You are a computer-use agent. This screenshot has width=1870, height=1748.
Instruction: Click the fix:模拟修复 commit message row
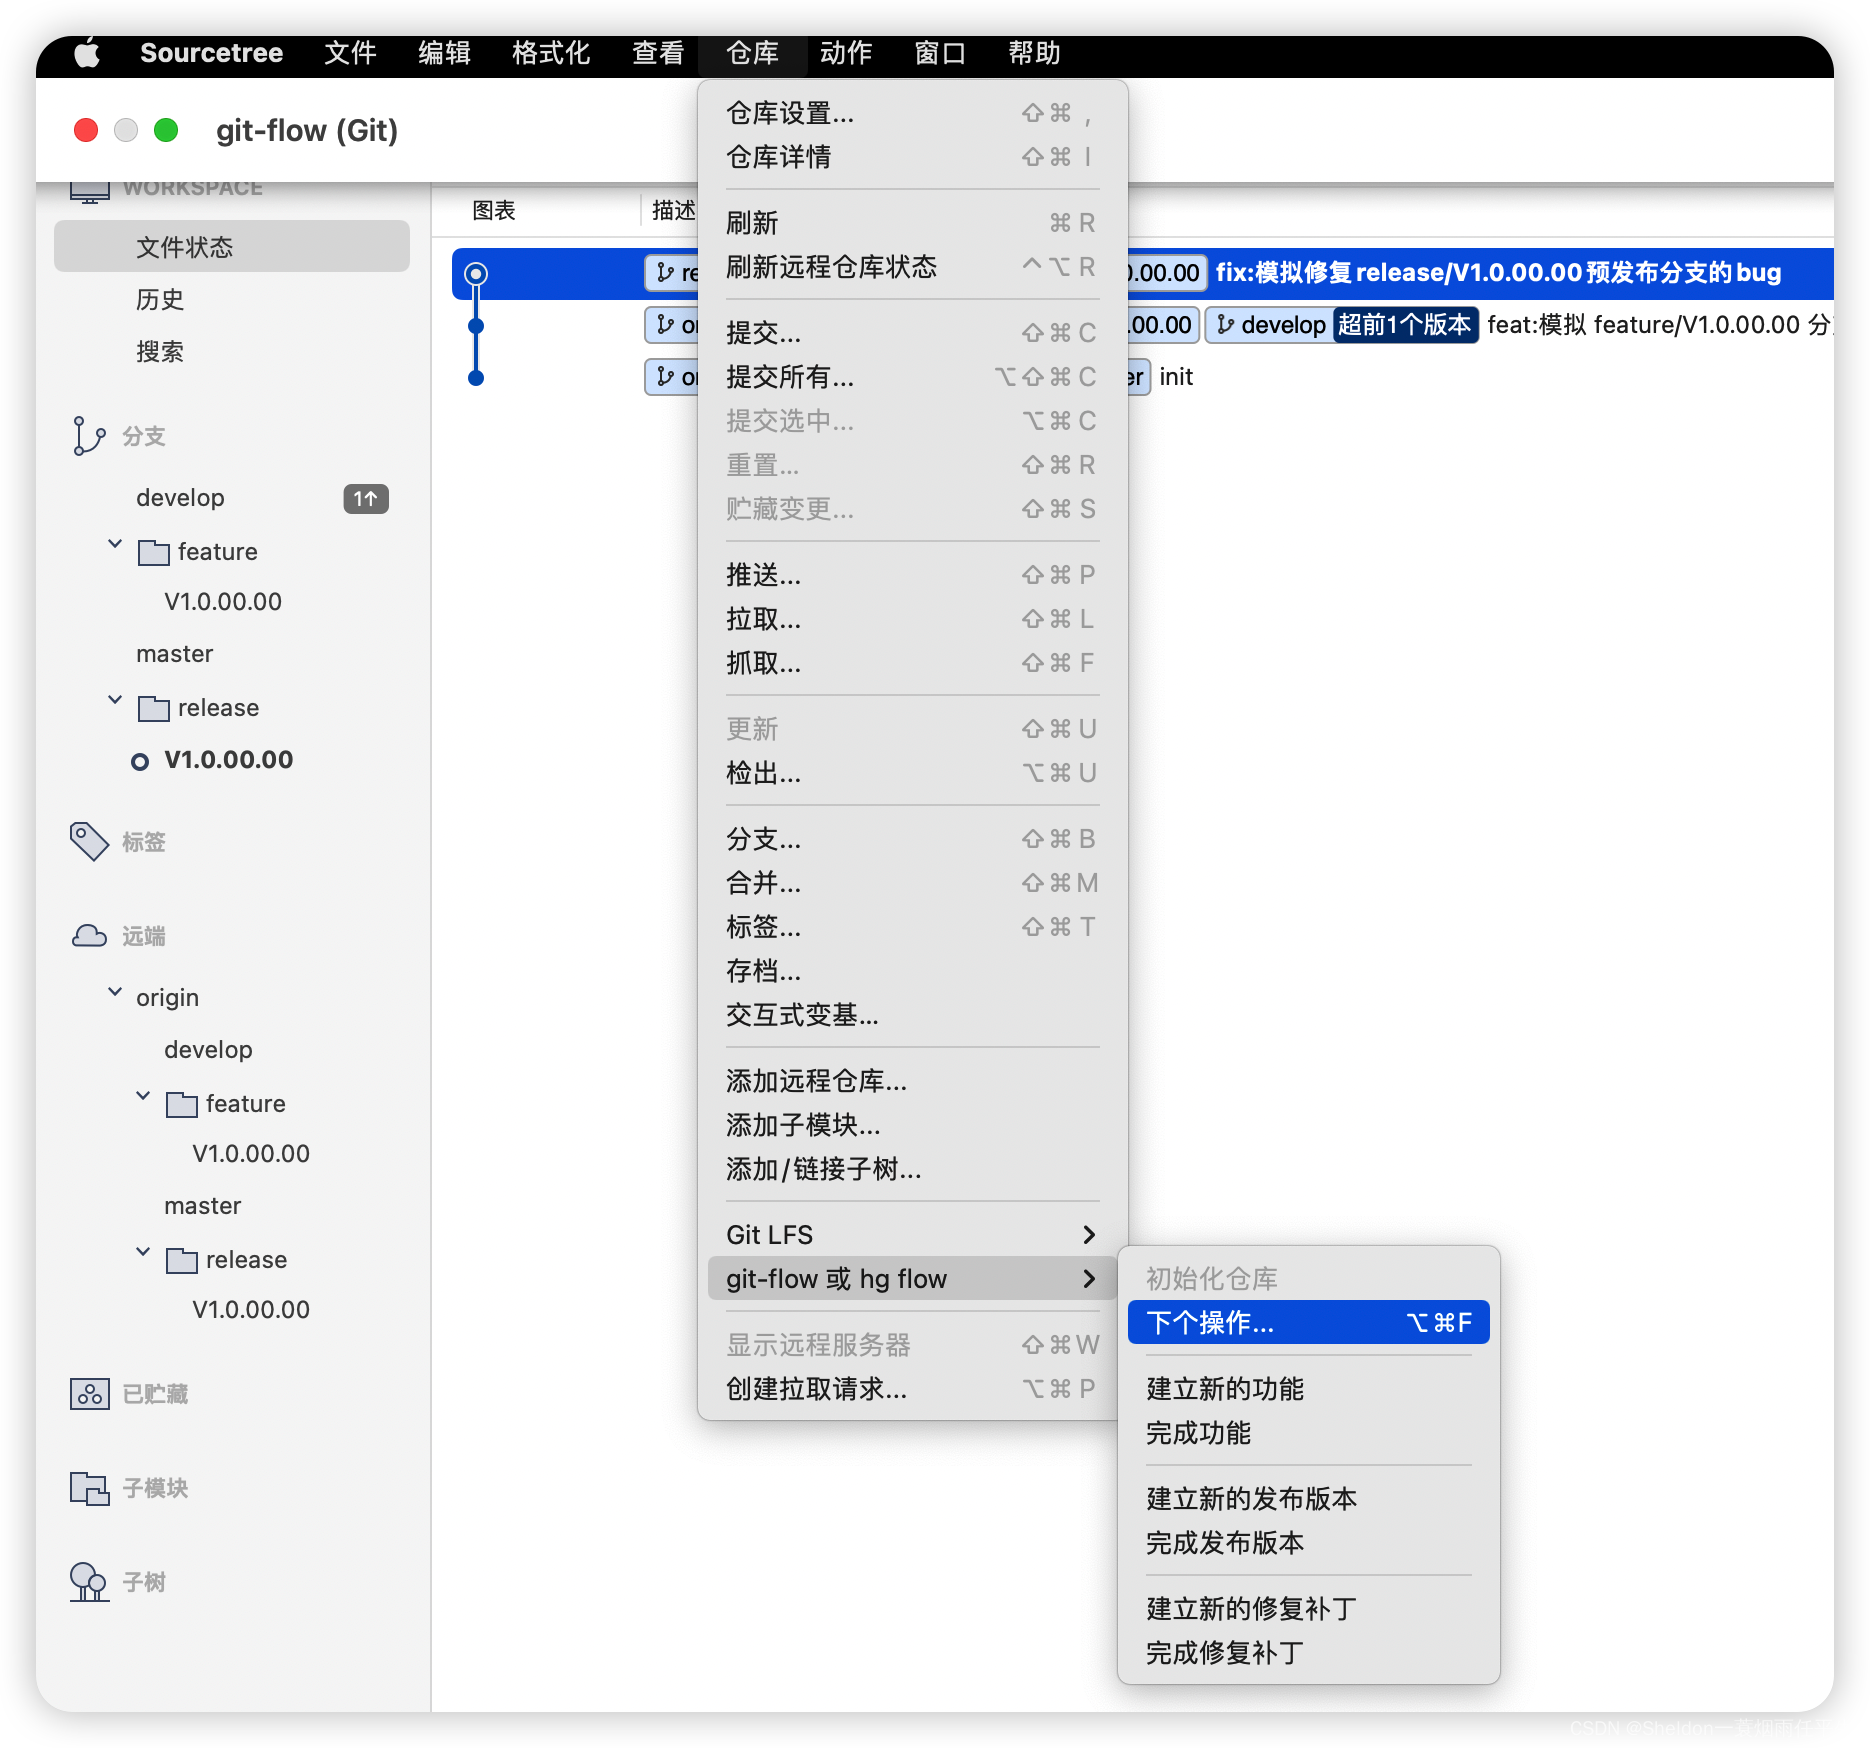(x=1142, y=273)
